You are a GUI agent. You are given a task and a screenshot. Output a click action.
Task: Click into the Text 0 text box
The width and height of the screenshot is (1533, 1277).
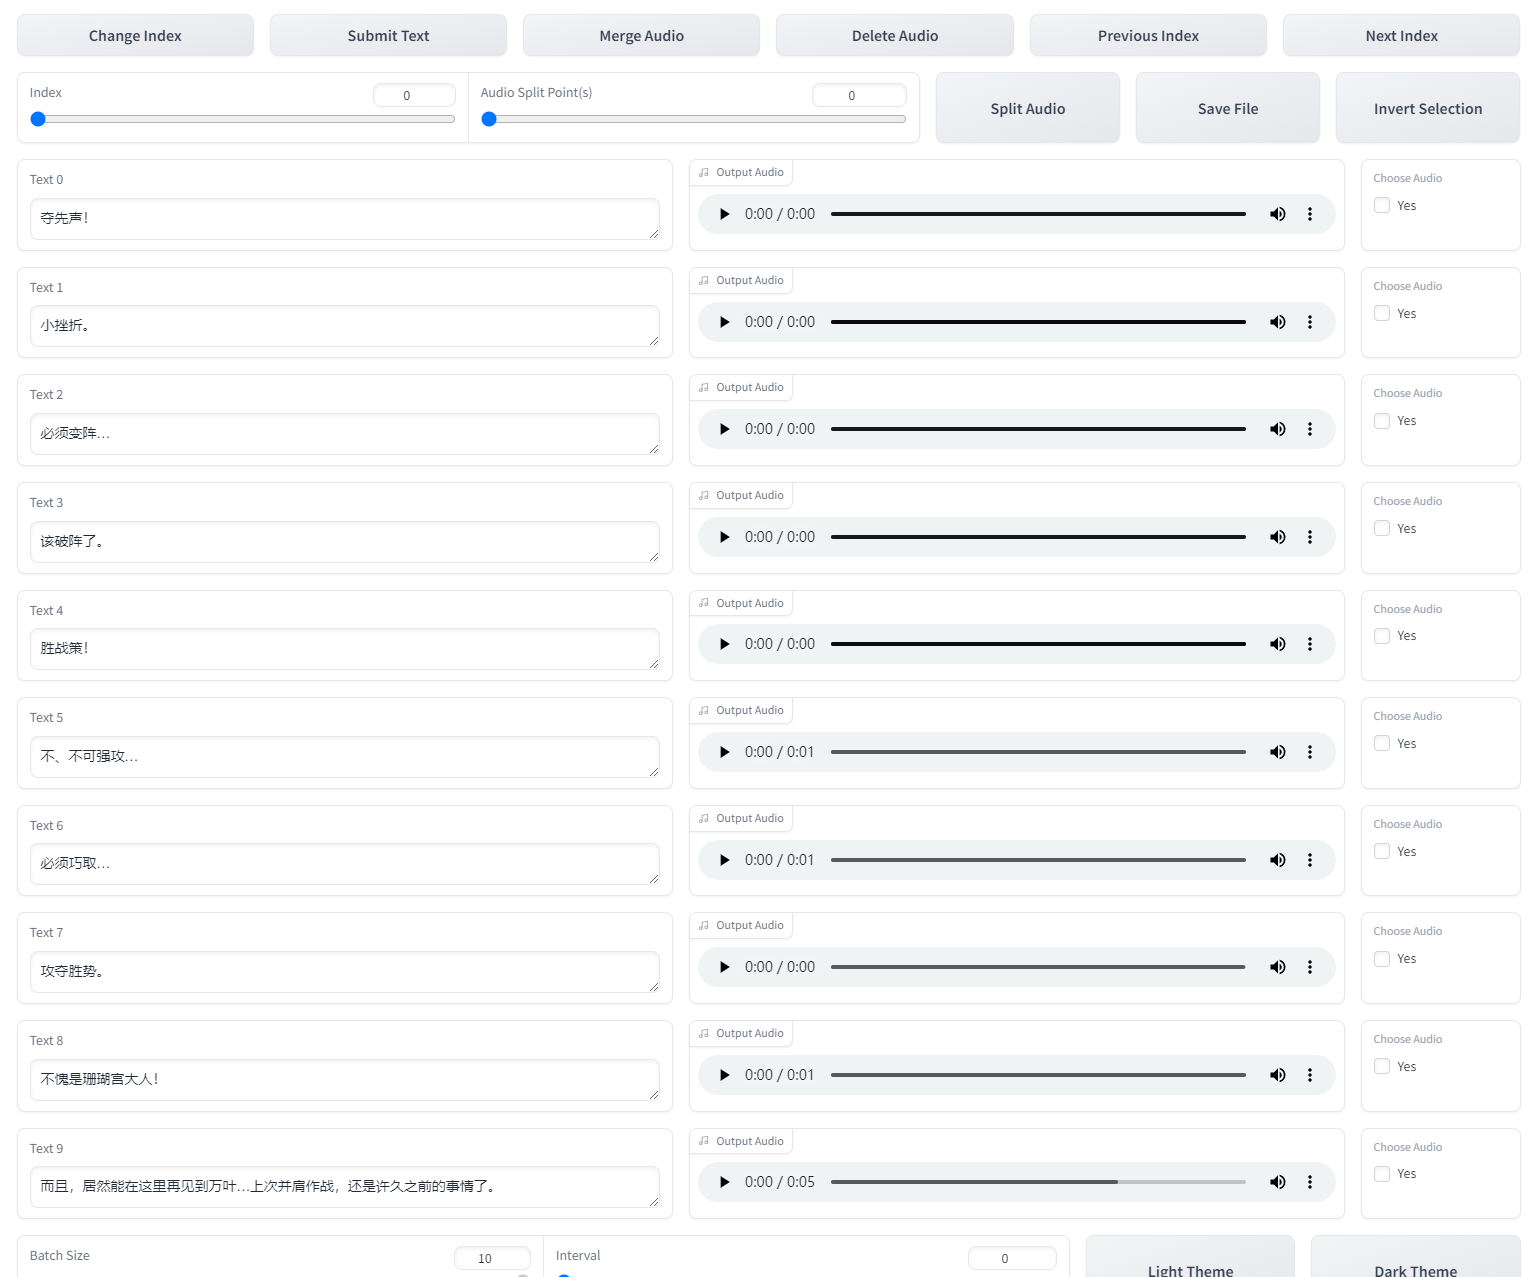(345, 219)
